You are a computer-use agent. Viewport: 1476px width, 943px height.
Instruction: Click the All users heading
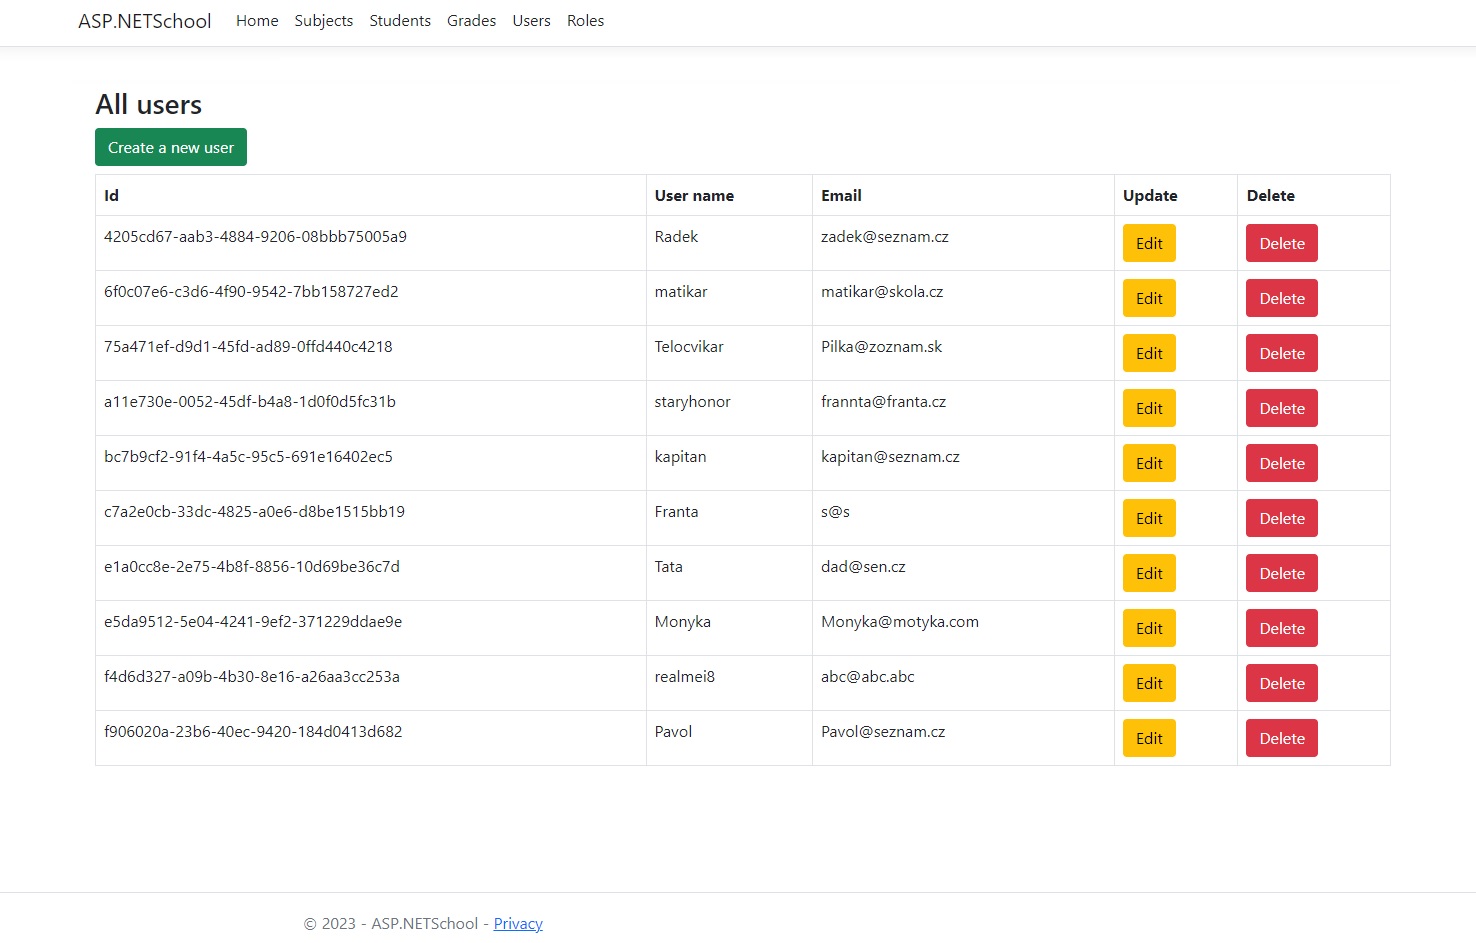[149, 105]
